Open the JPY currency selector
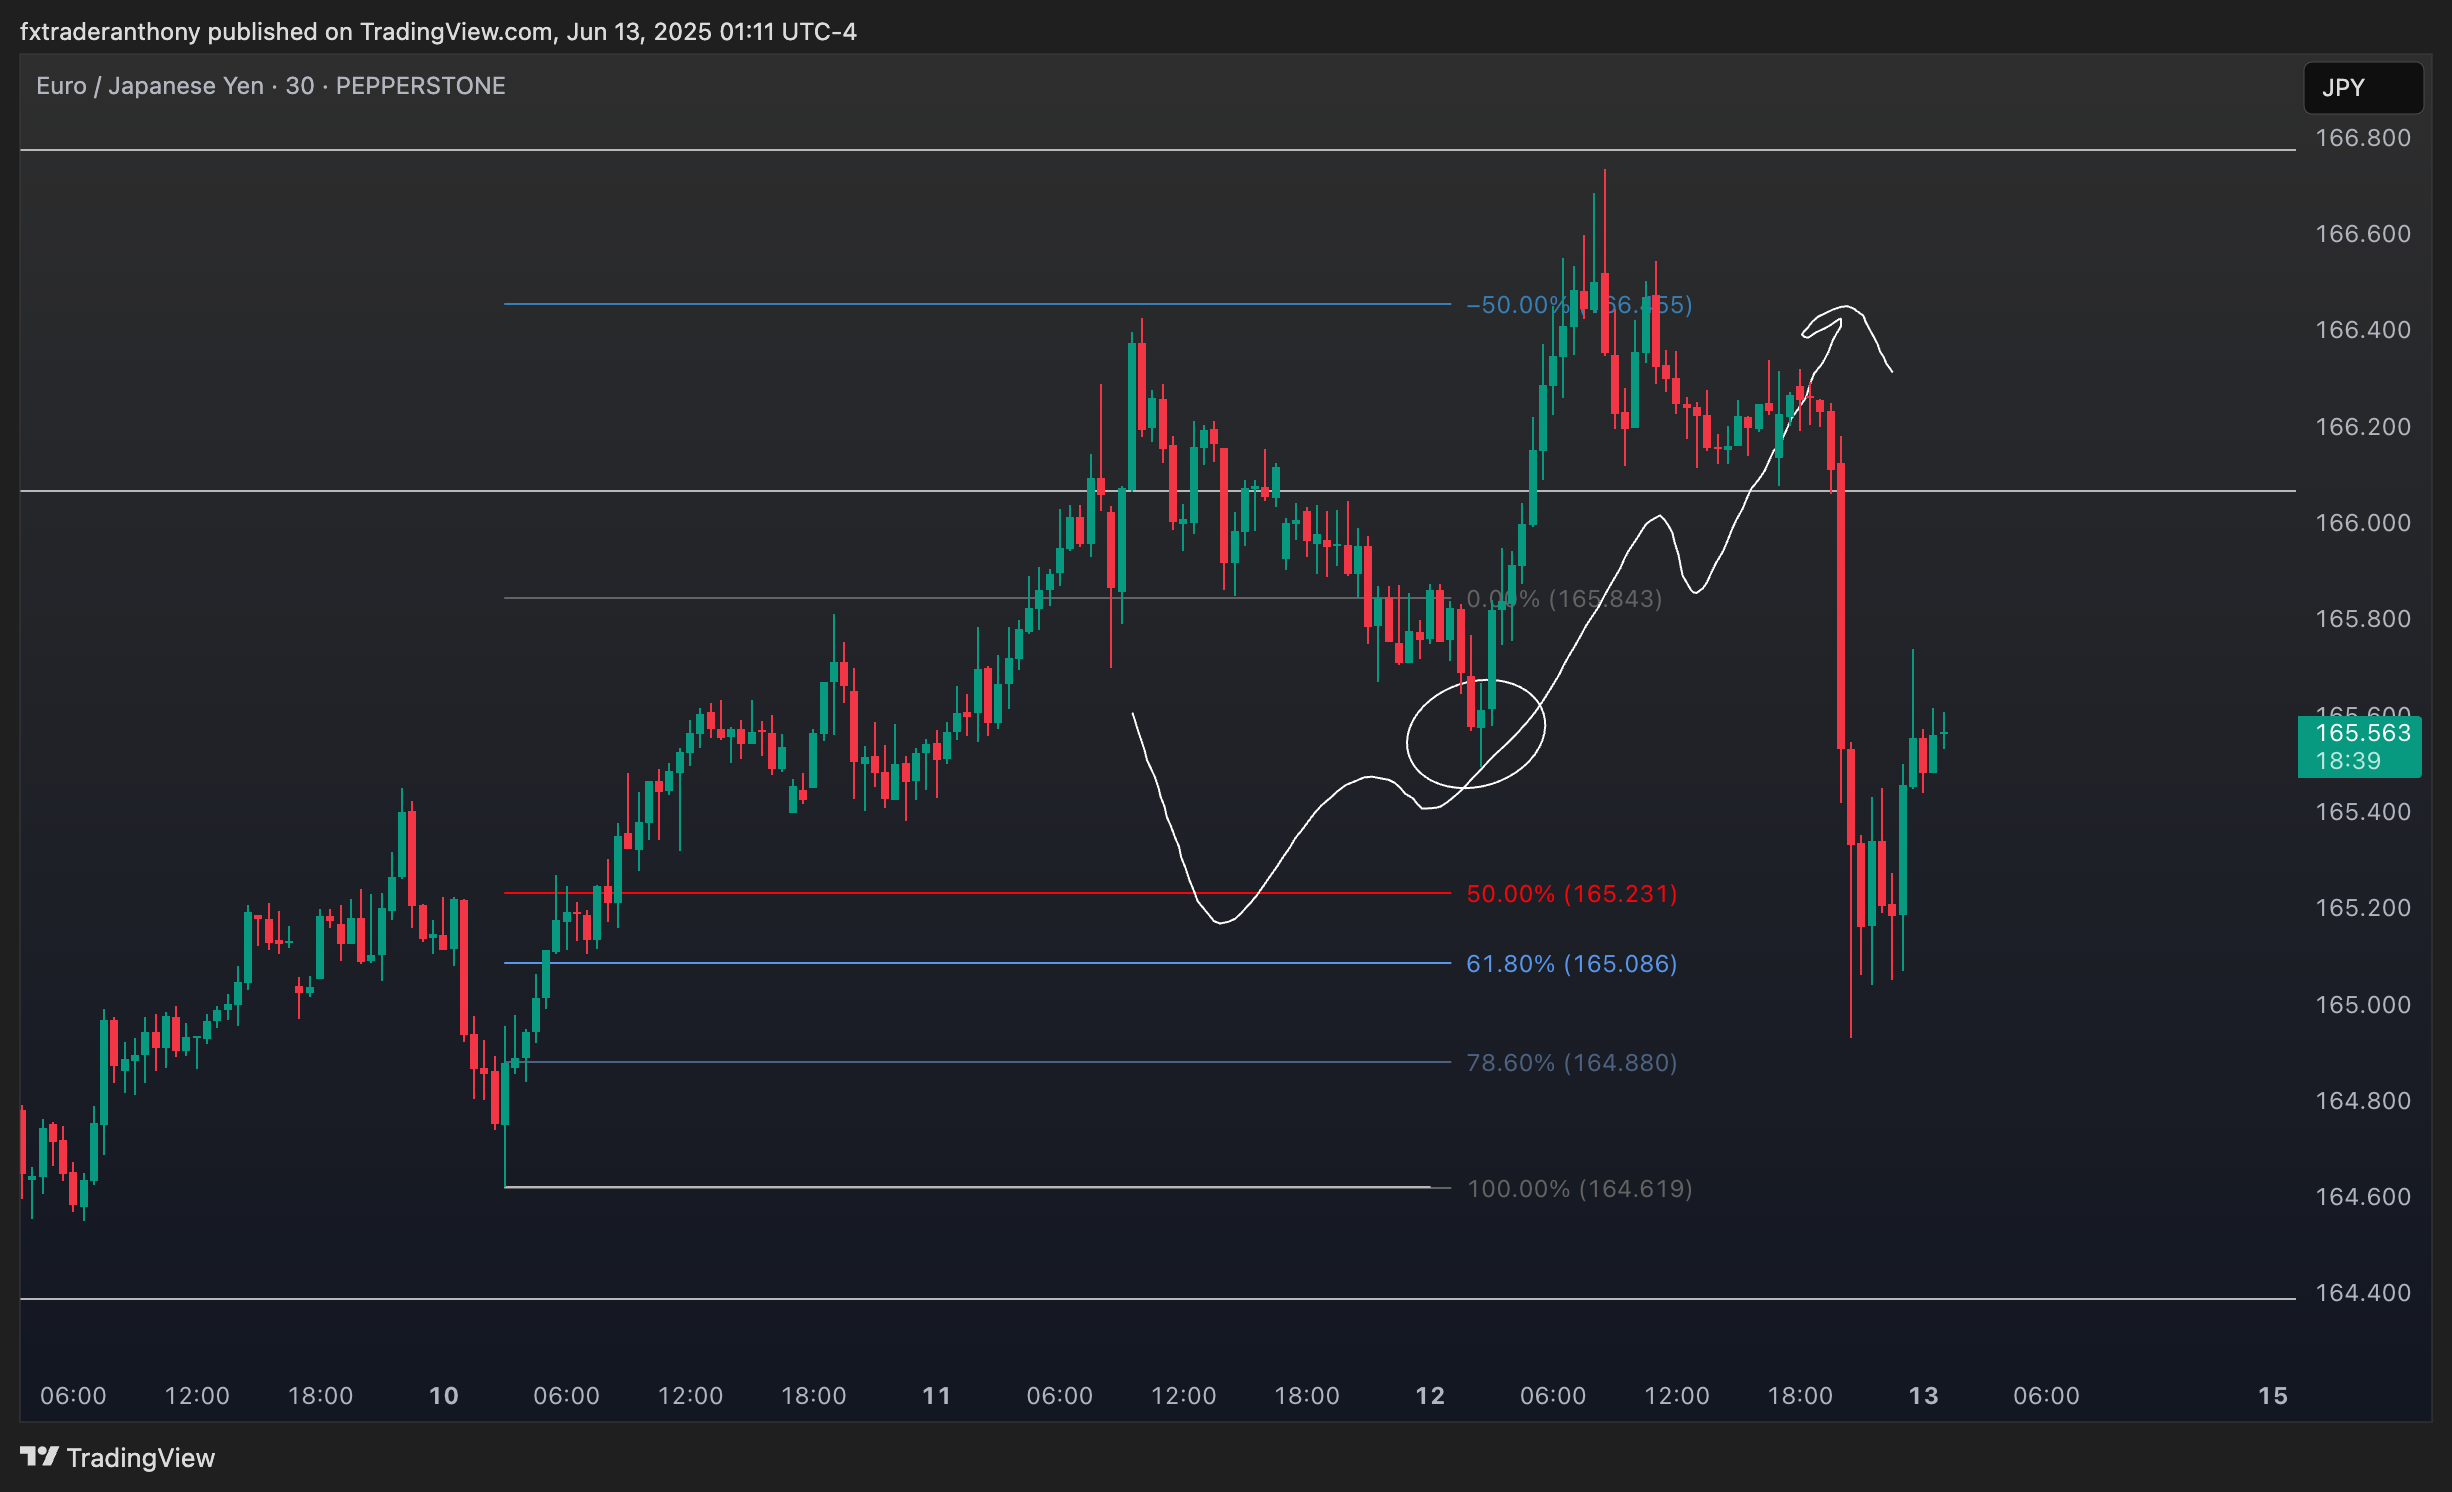Viewport: 2452px width, 1492px height. tap(2362, 88)
